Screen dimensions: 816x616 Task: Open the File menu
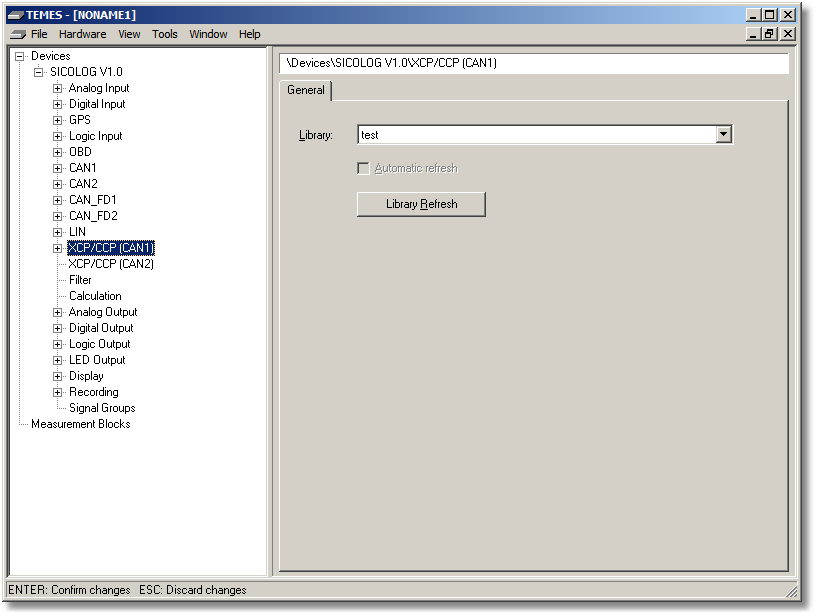39,34
